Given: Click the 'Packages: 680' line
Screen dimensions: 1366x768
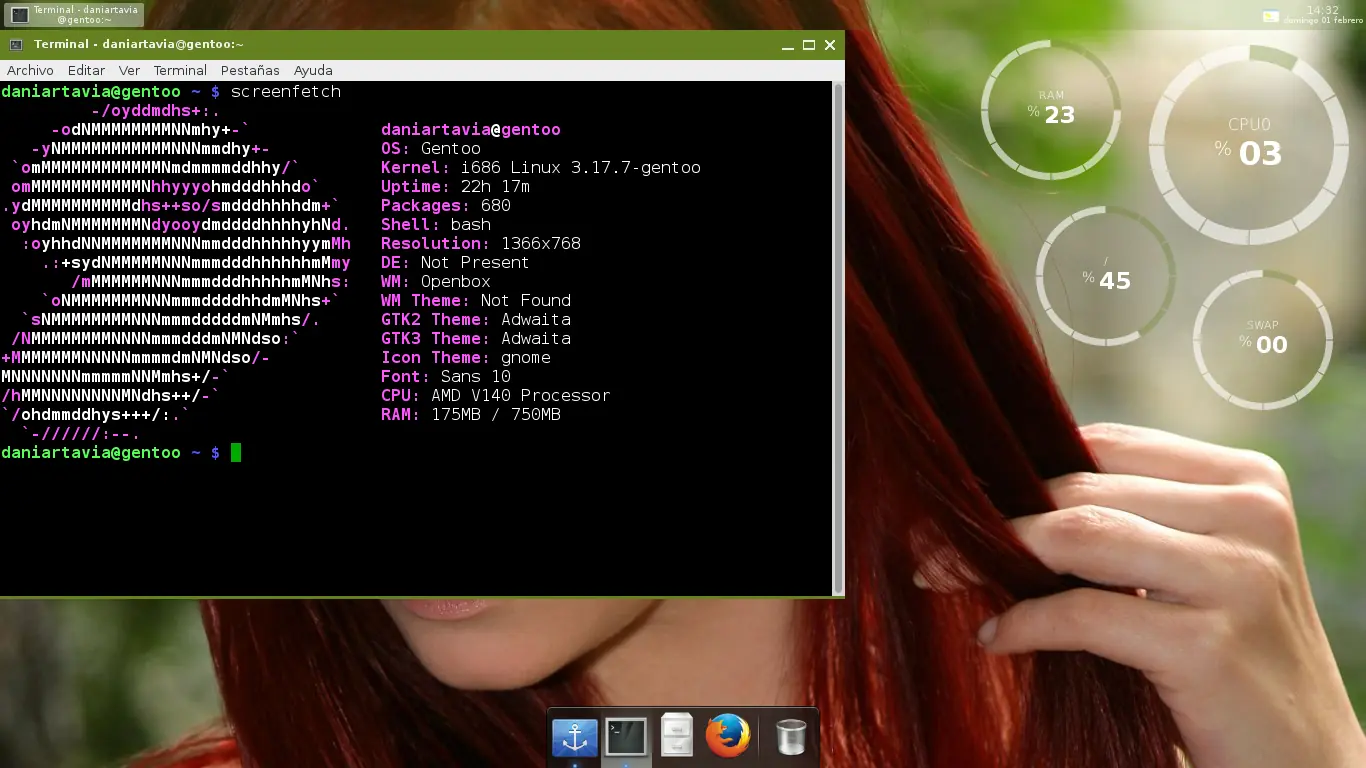Looking at the screenshot, I should (x=446, y=205).
